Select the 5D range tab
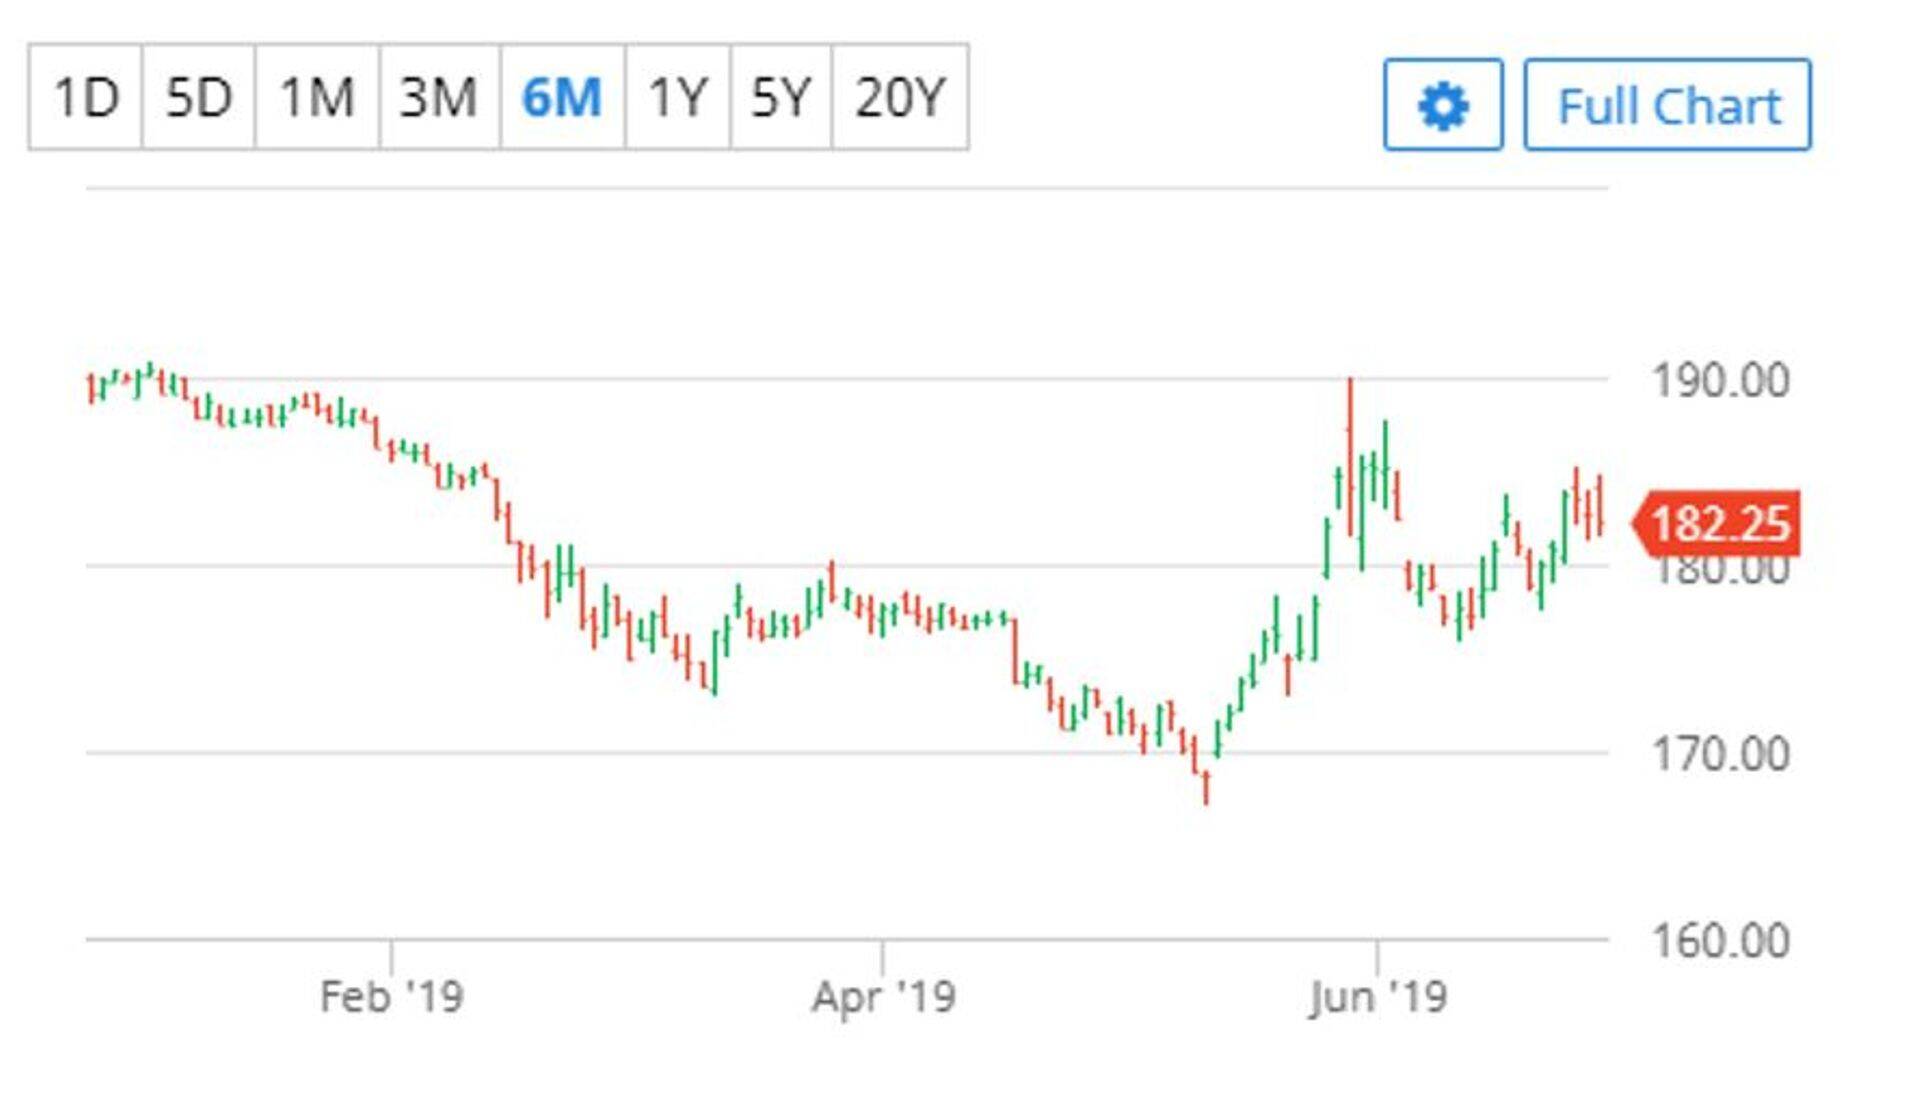1920x1114 pixels. point(198,97)
